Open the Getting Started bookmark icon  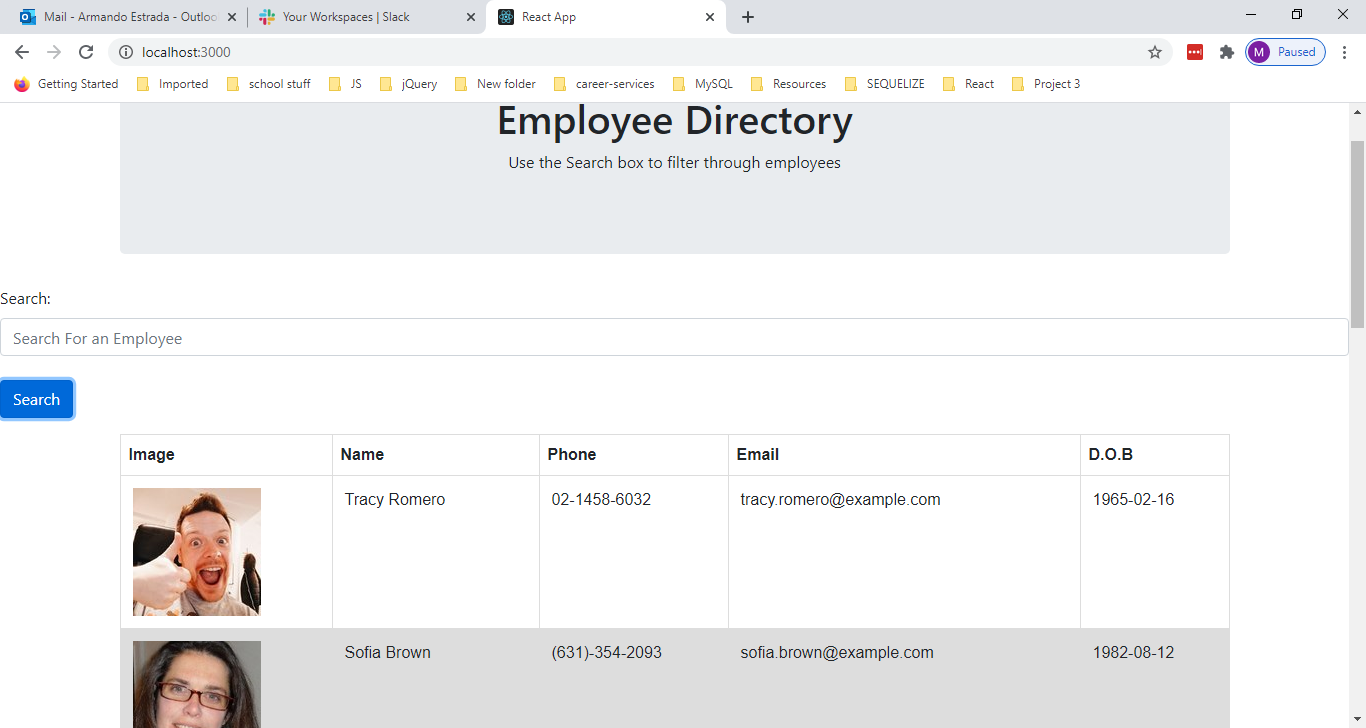[21, 84]
